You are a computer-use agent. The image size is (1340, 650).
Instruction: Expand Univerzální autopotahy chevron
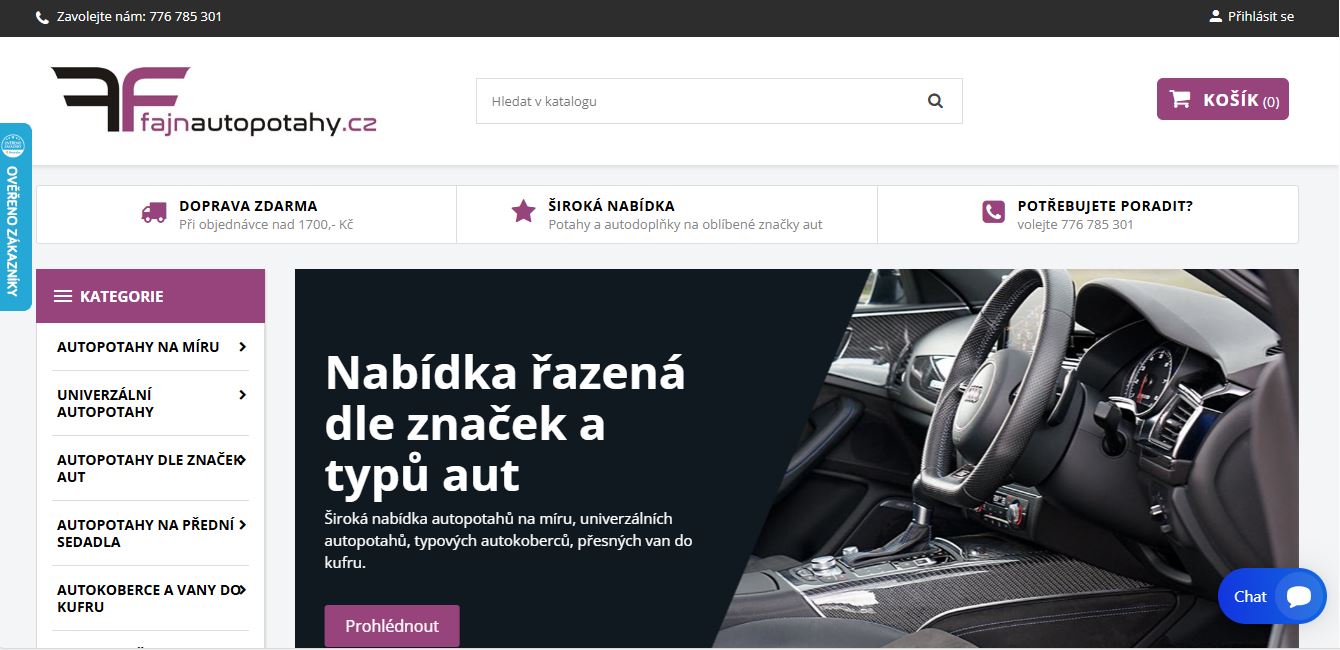click(x=242, y=395)
